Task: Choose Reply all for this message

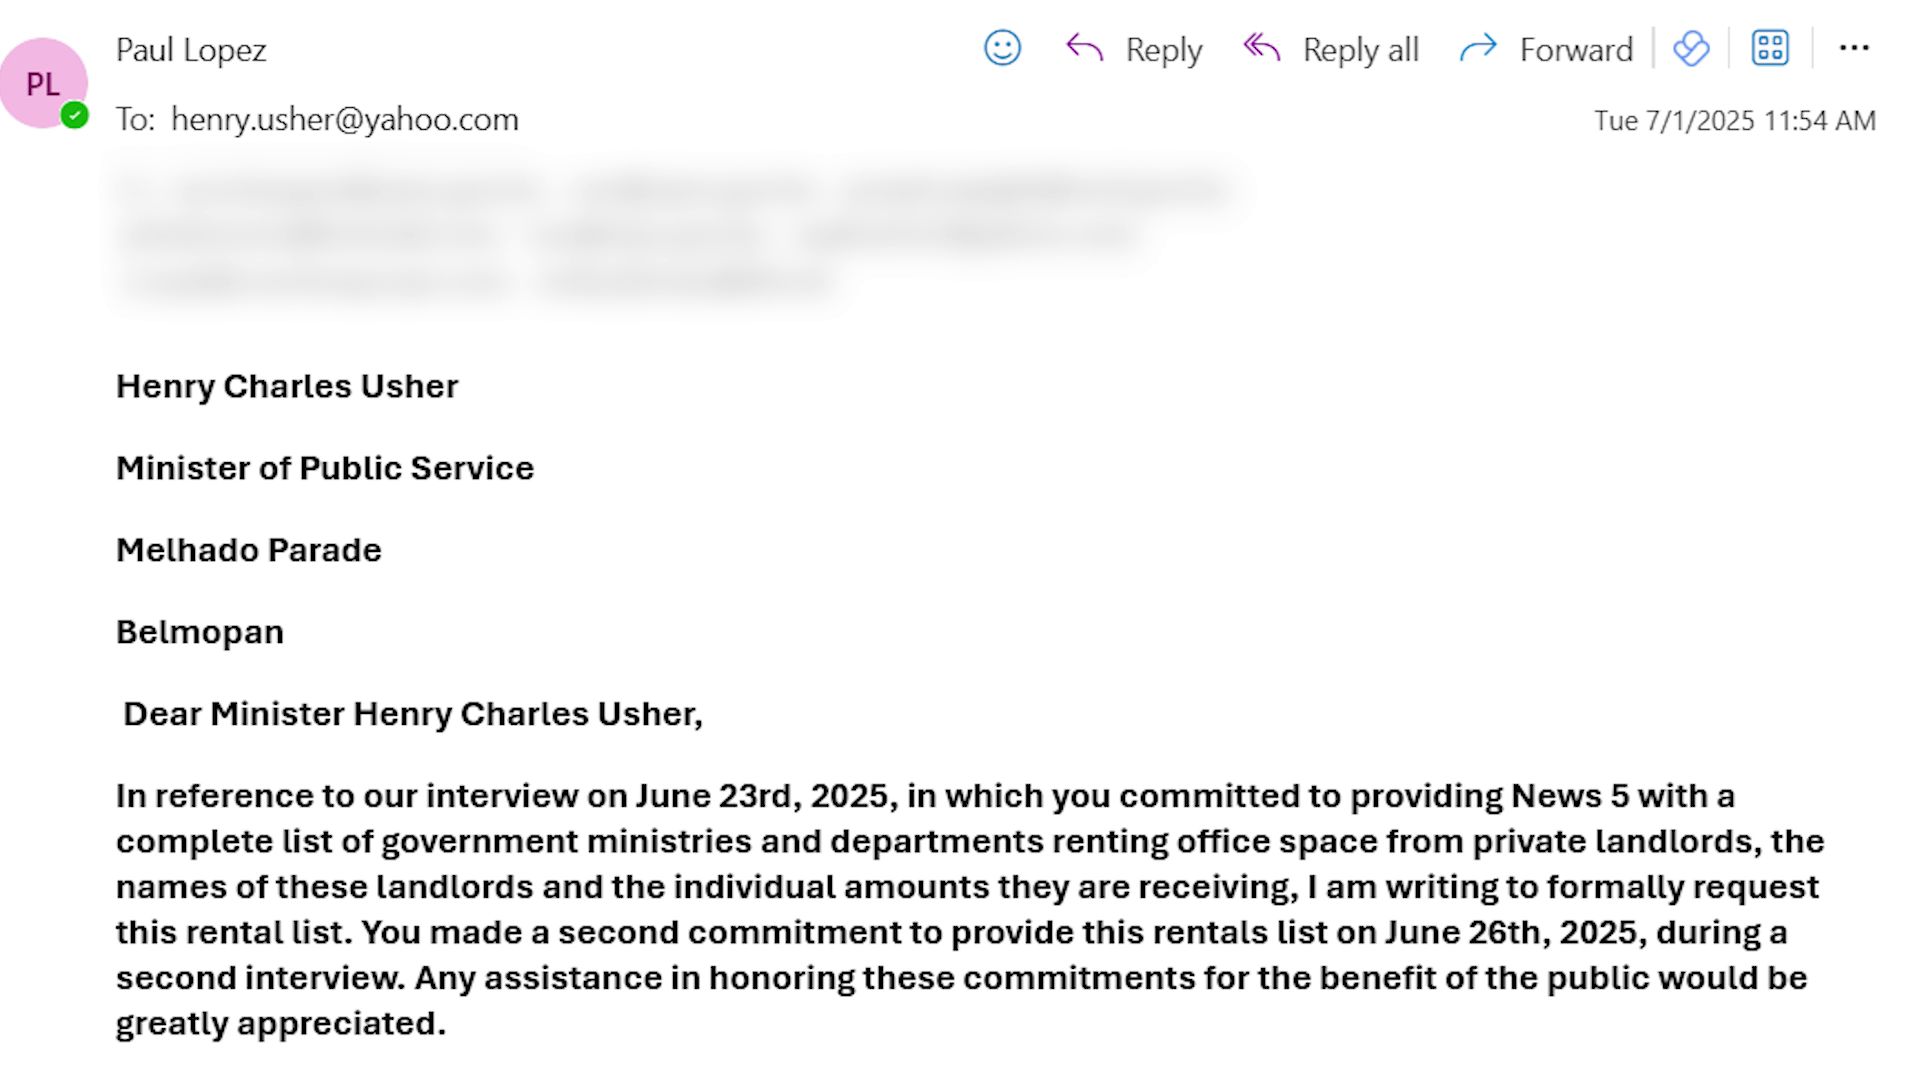Action: 1331,49
